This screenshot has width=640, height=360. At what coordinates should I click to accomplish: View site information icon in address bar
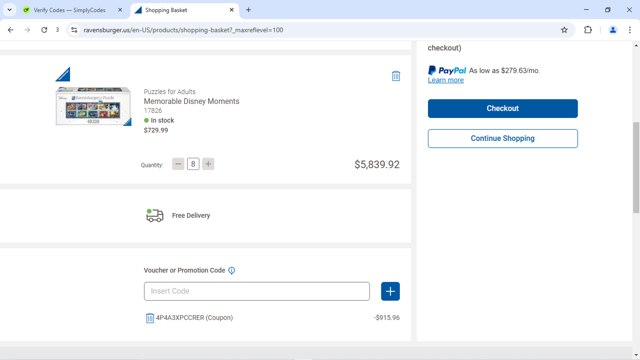point(74,30)
